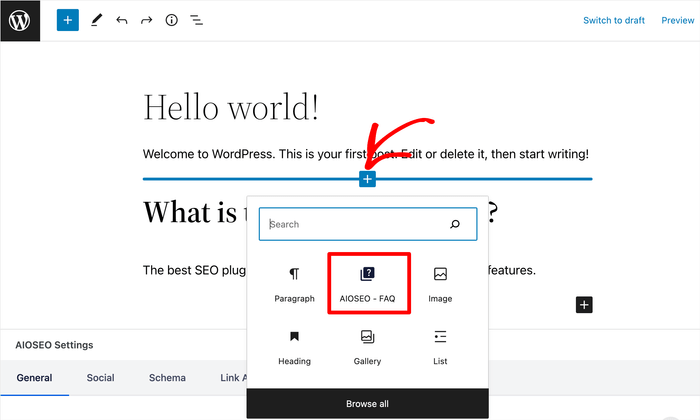Viewport: 700px width, 420px height.
Task: Click the Welcome to WordPress paragraph
Action: pos(366,154)
